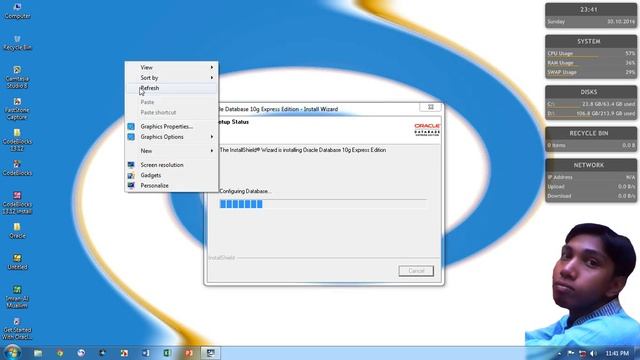Open the Sort by submenu
The image size is (640, 360).
tap(171, 78)
